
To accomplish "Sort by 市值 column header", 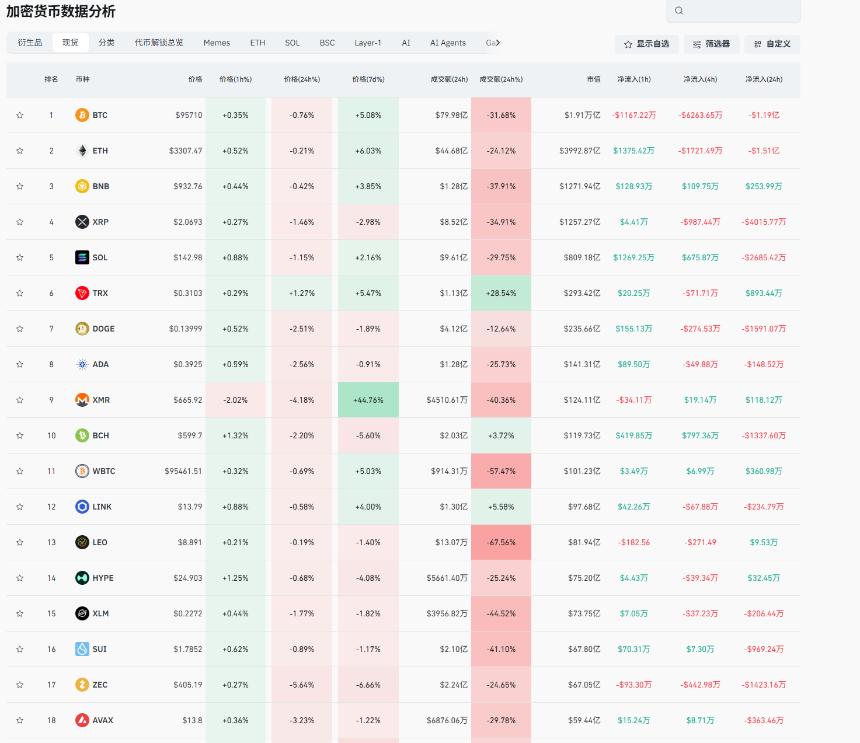I will (x=593, y=79).
